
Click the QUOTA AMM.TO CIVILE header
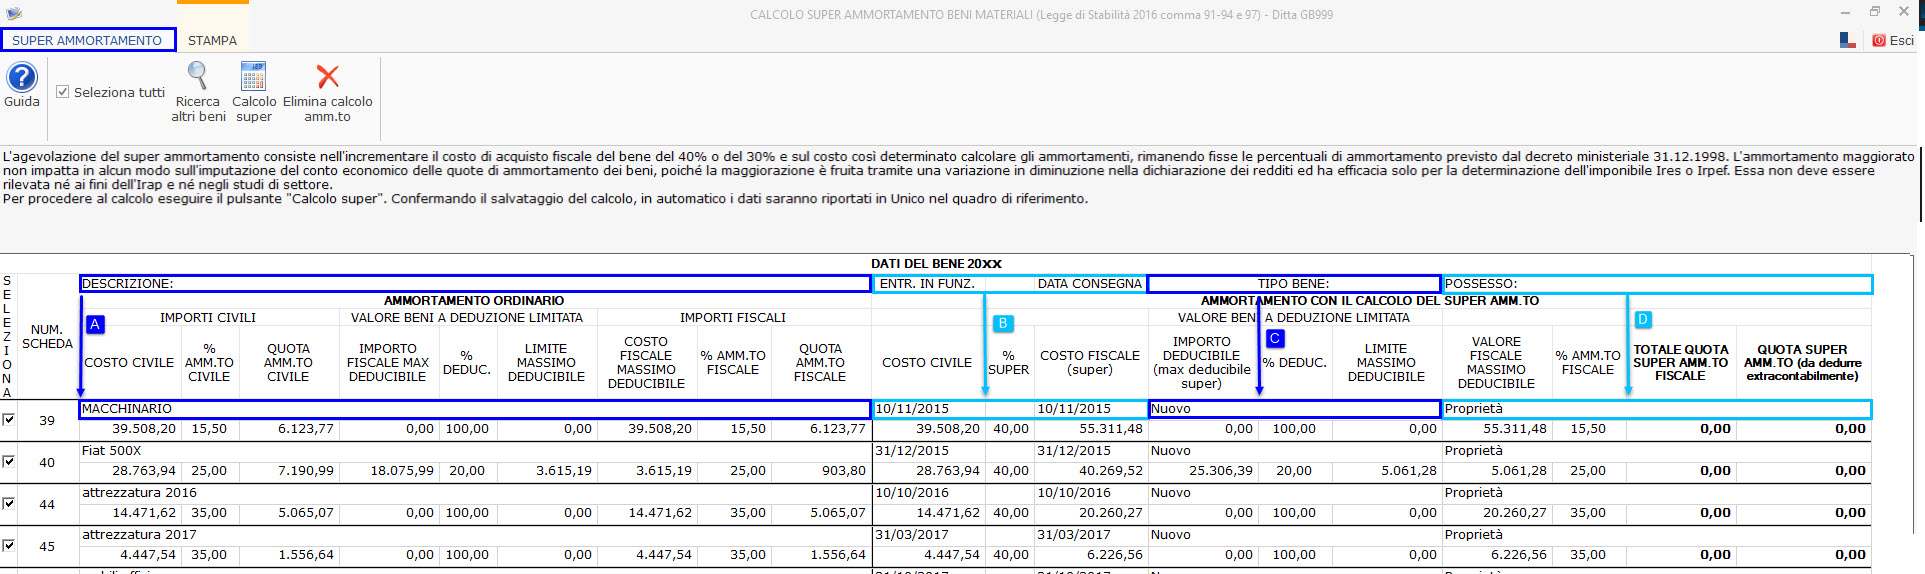coord(288,363)
